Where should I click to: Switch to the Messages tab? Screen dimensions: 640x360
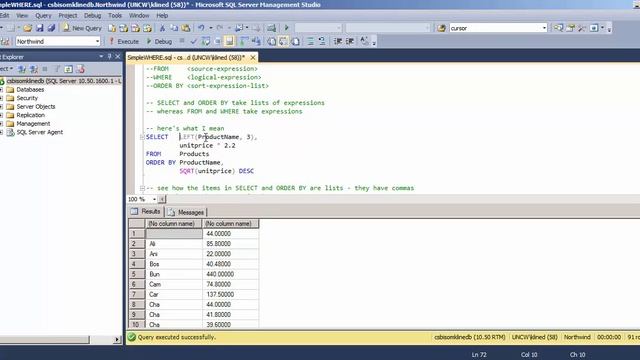click(x=186, y=212)
